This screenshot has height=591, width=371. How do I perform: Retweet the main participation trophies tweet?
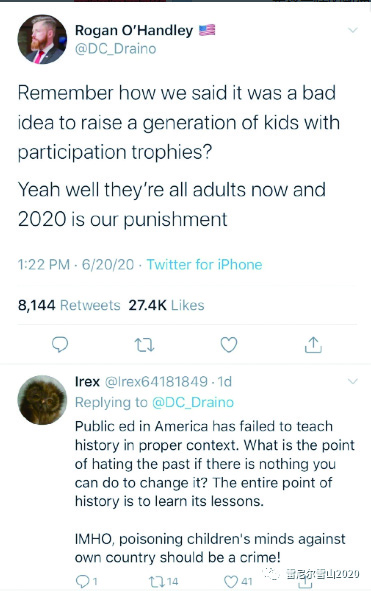pos(144,345)
